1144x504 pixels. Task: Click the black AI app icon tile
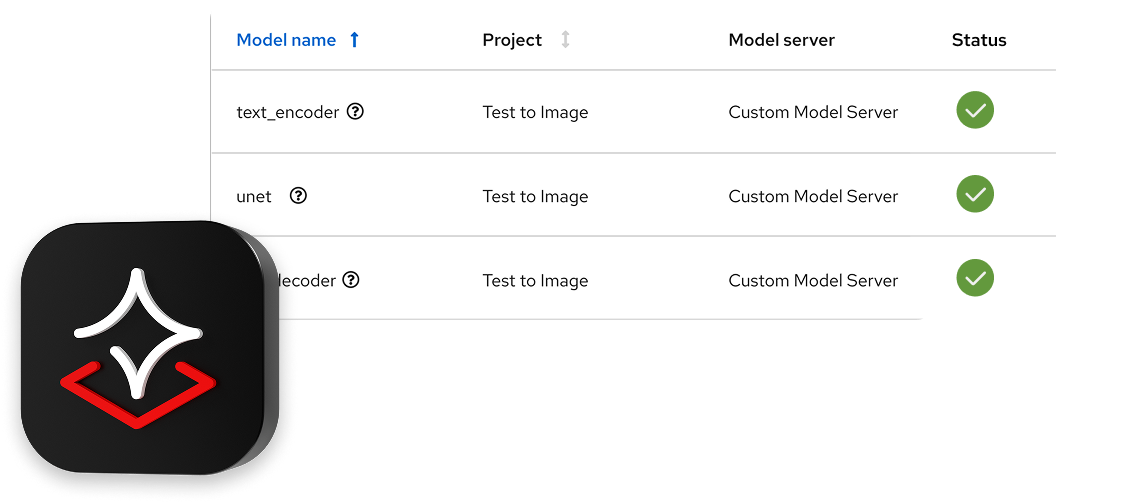[x=143, y=345]
